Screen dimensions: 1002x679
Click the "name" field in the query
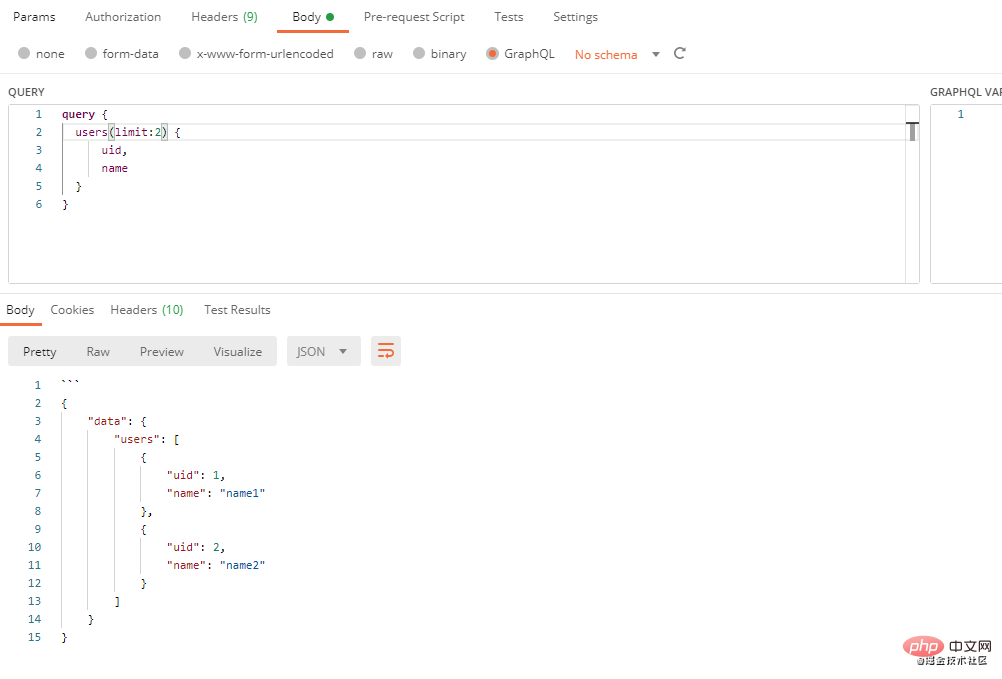pos(114,168)
